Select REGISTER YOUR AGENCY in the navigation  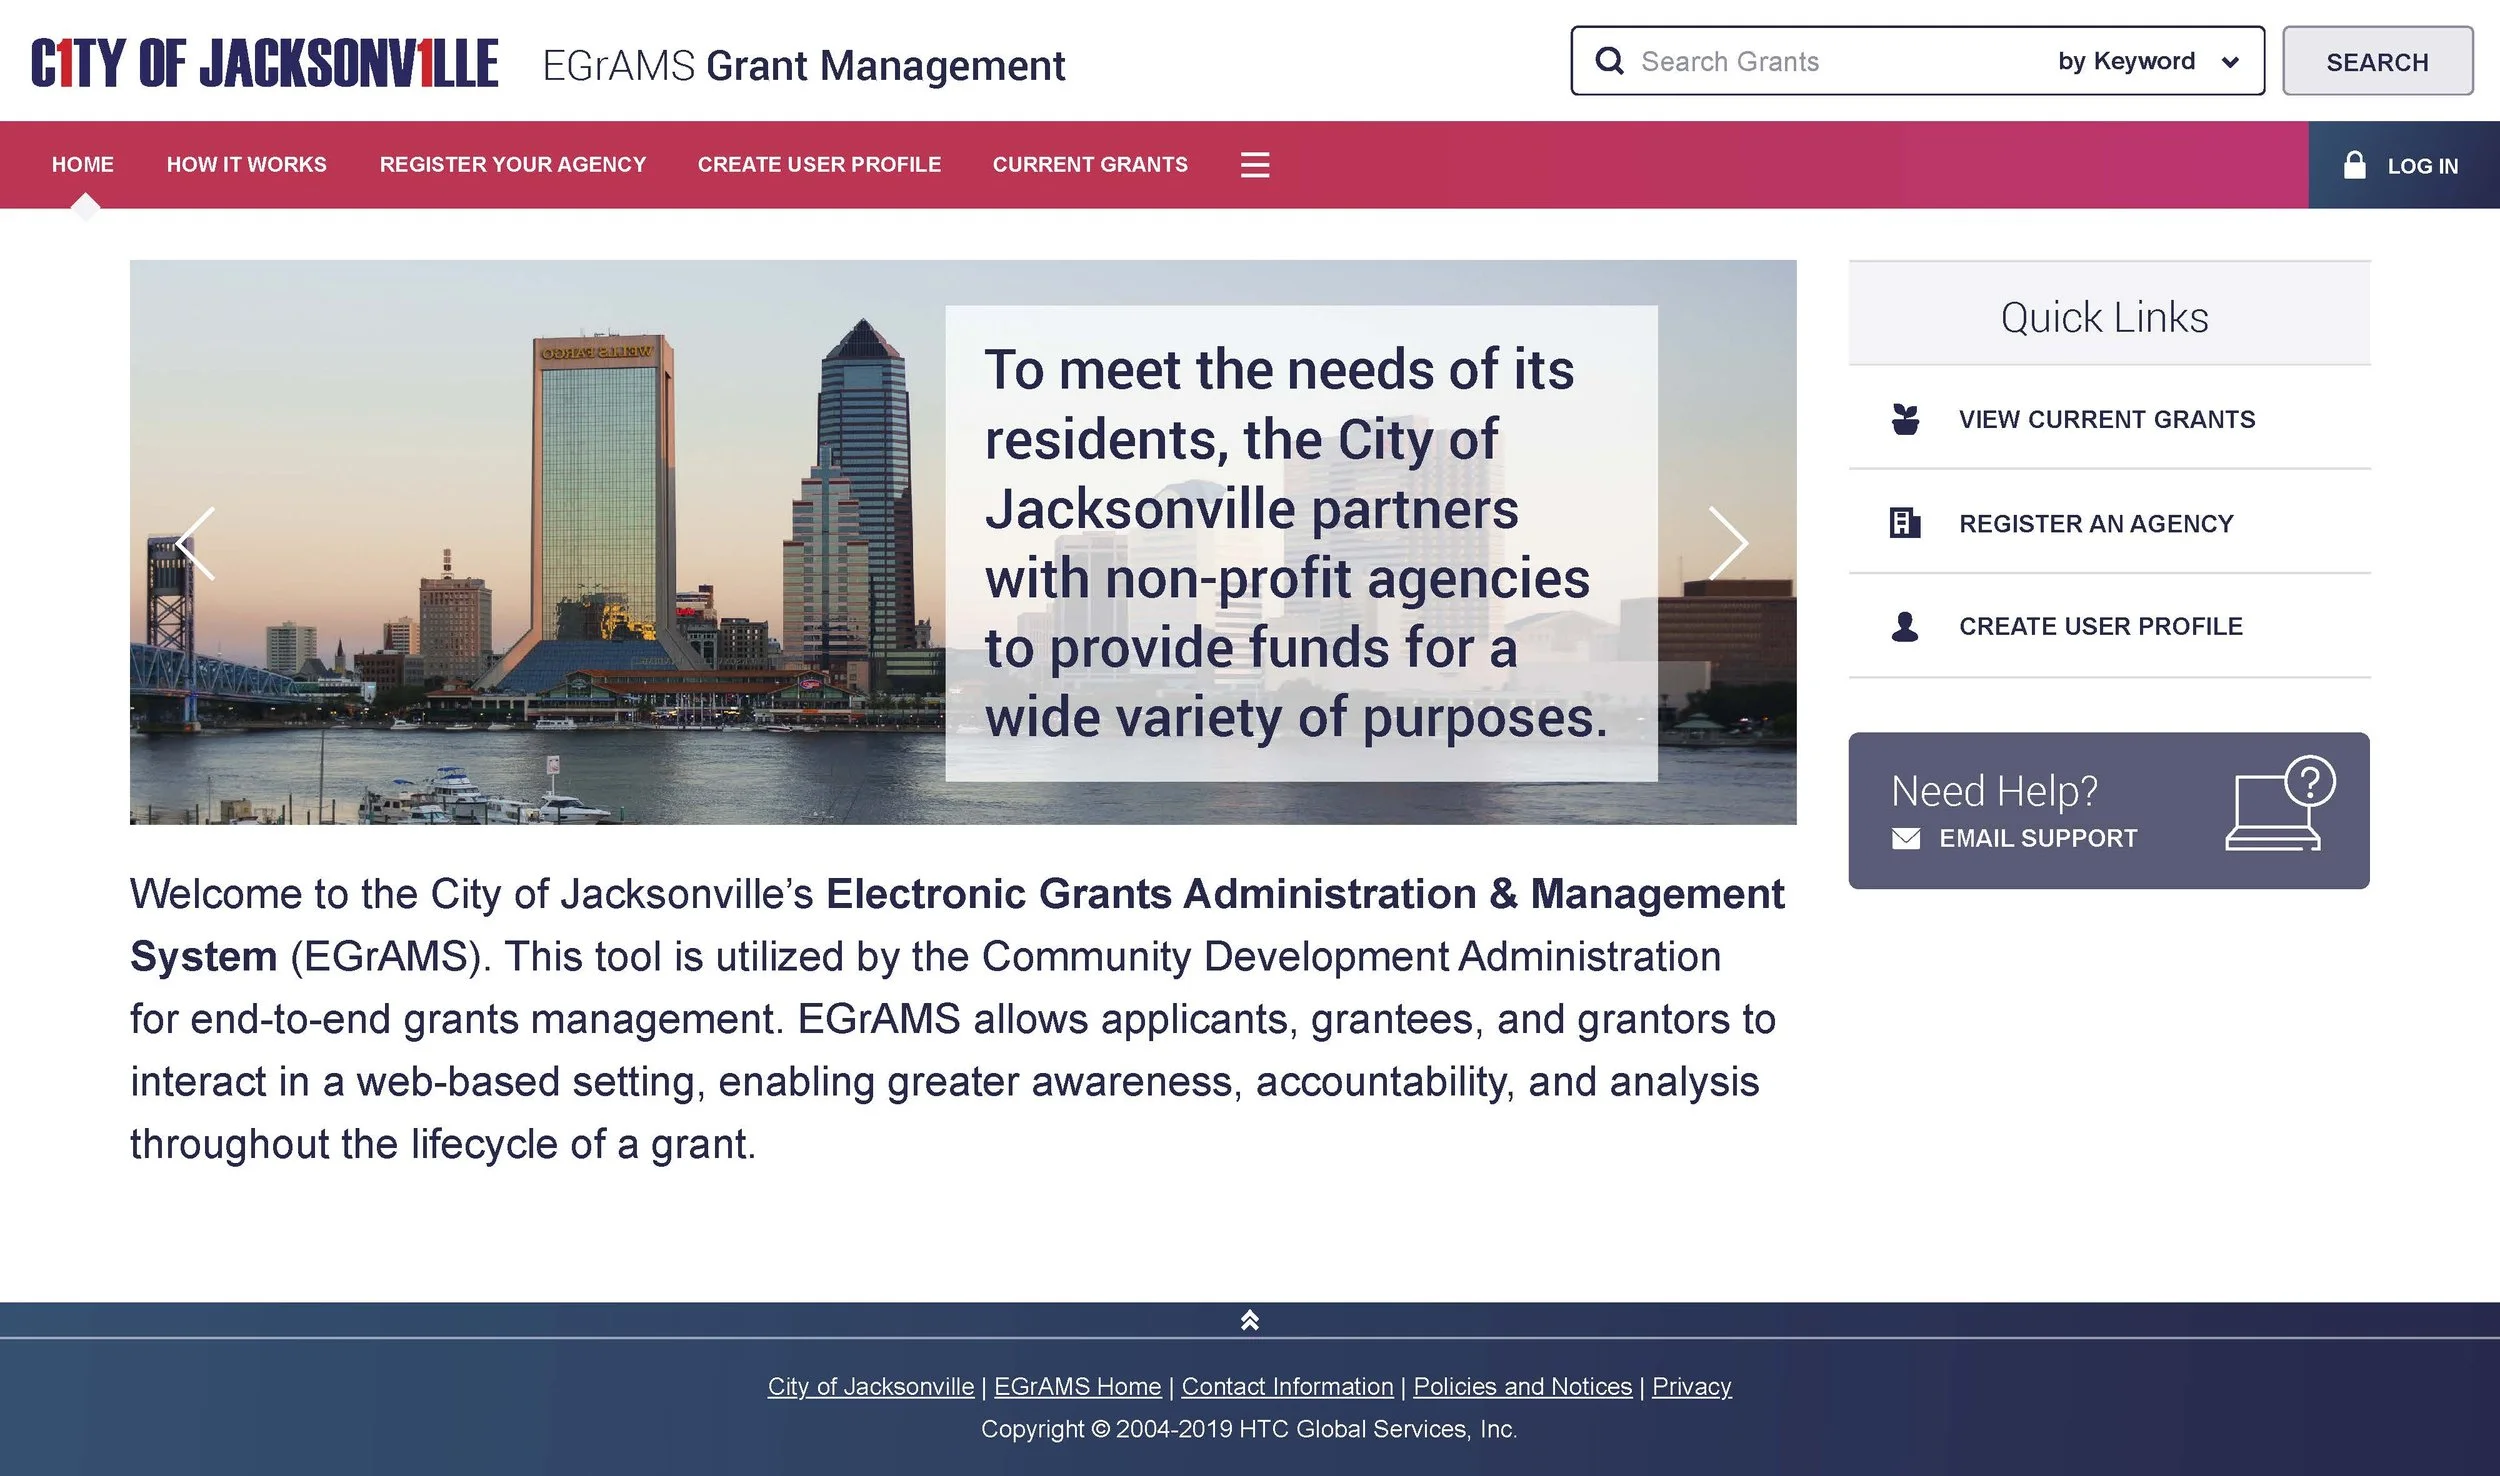pos(512,165)
